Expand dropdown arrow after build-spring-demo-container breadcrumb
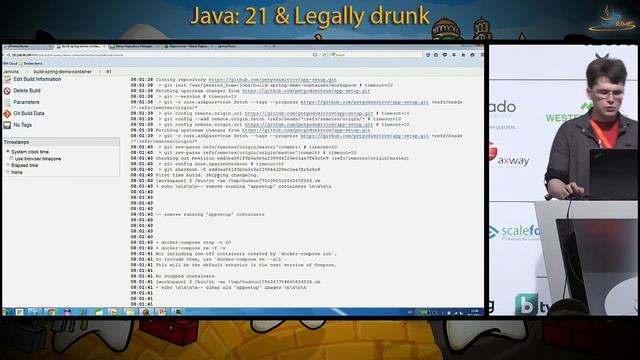The width and height of the screenshot is (640, 360). (x=100, y=72)
